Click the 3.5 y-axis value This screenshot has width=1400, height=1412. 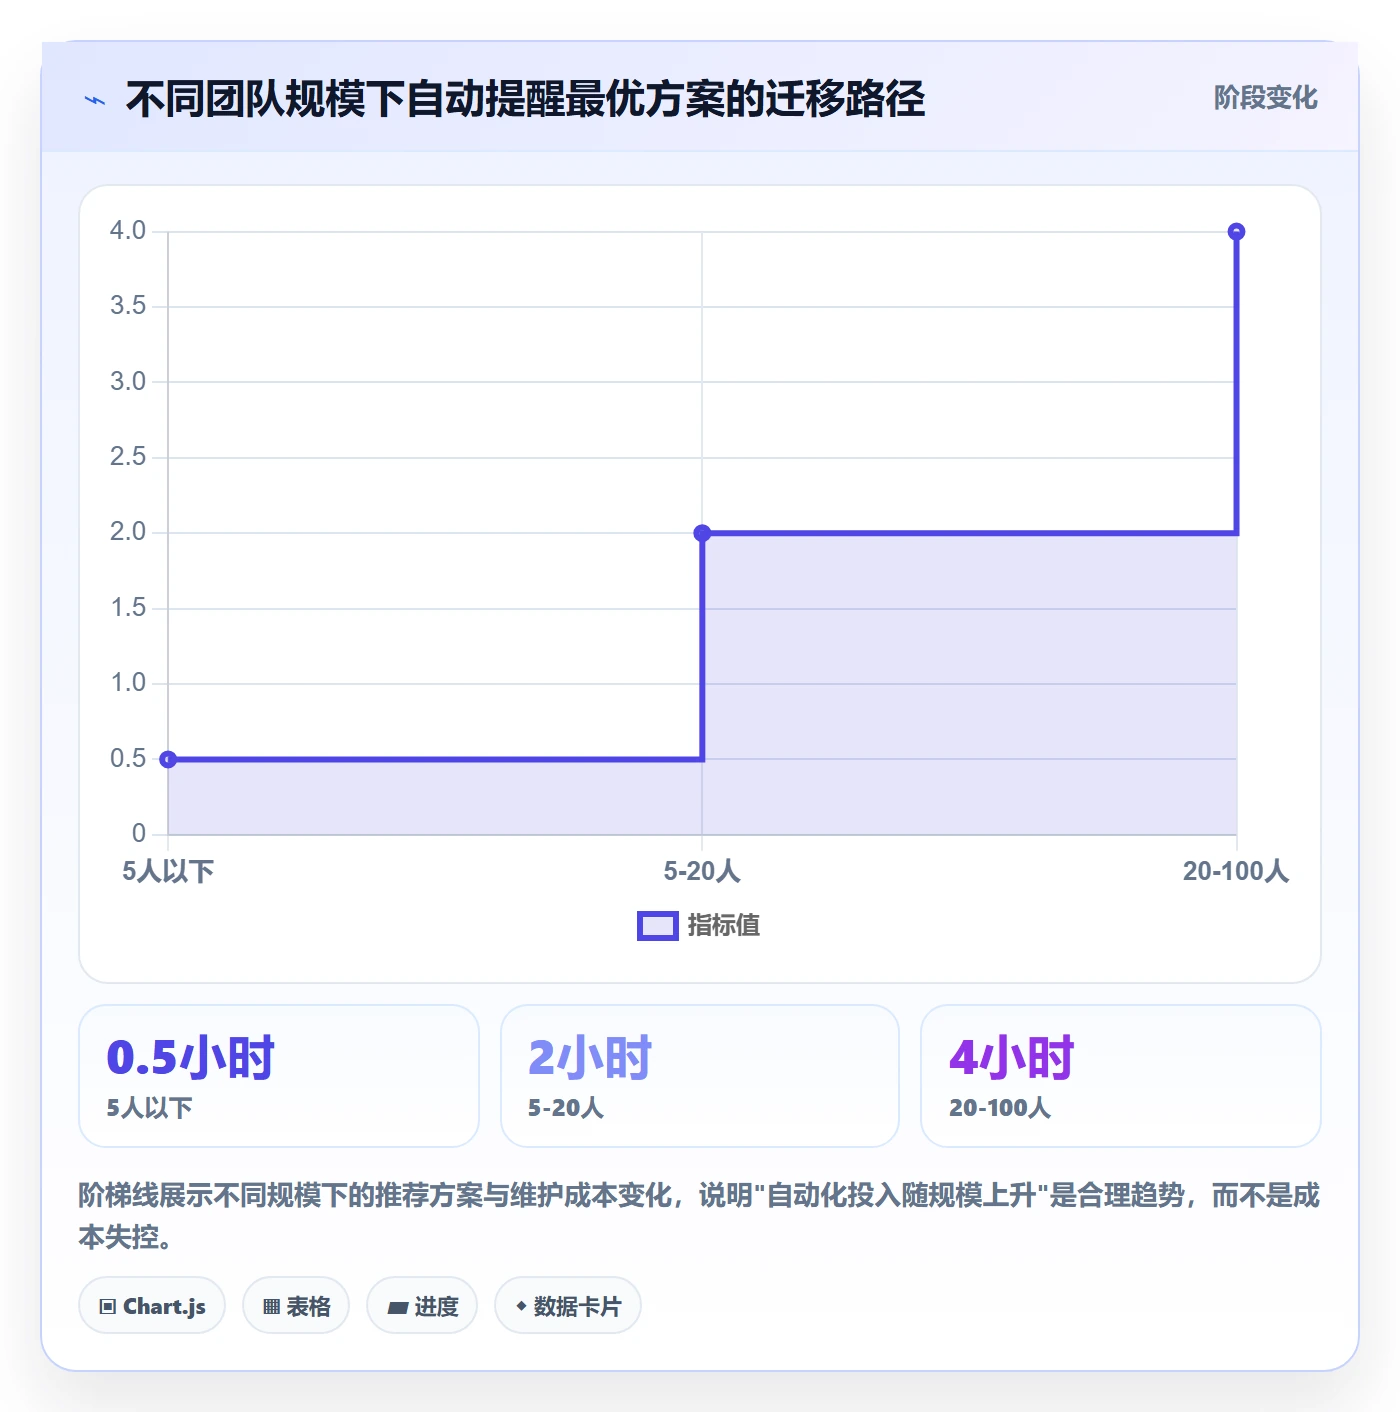[128, 306]
